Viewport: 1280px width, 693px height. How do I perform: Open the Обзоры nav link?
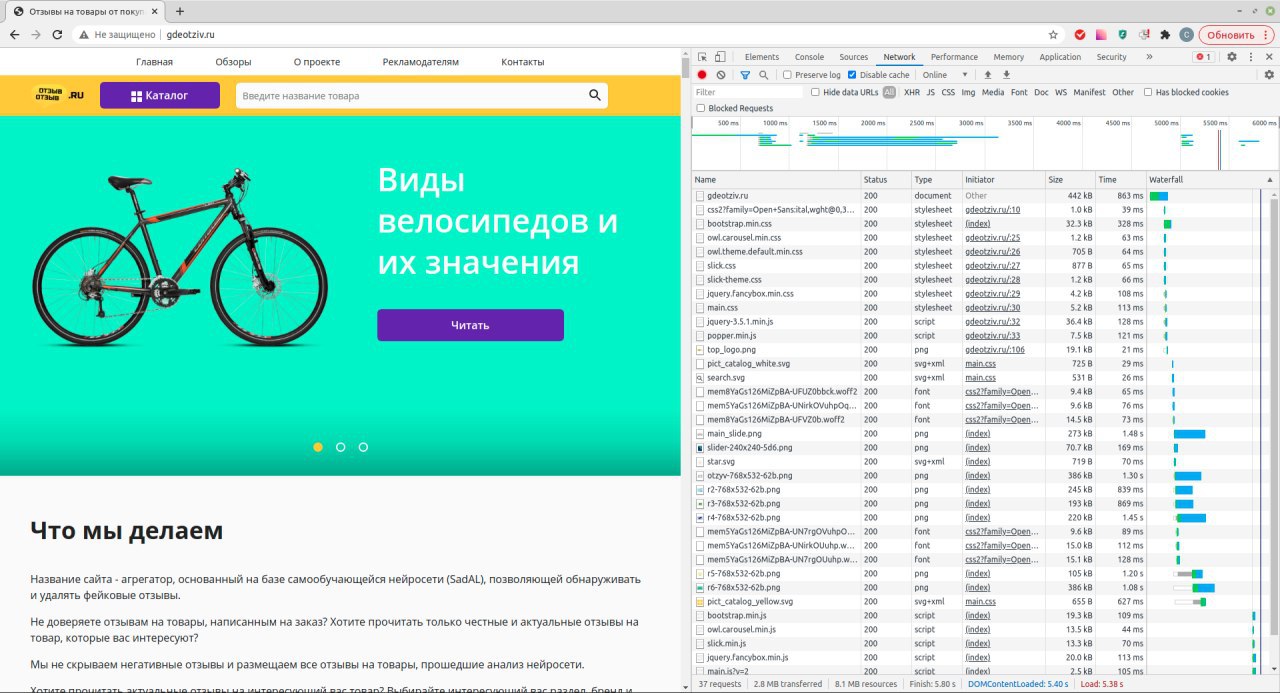point(233,62)
